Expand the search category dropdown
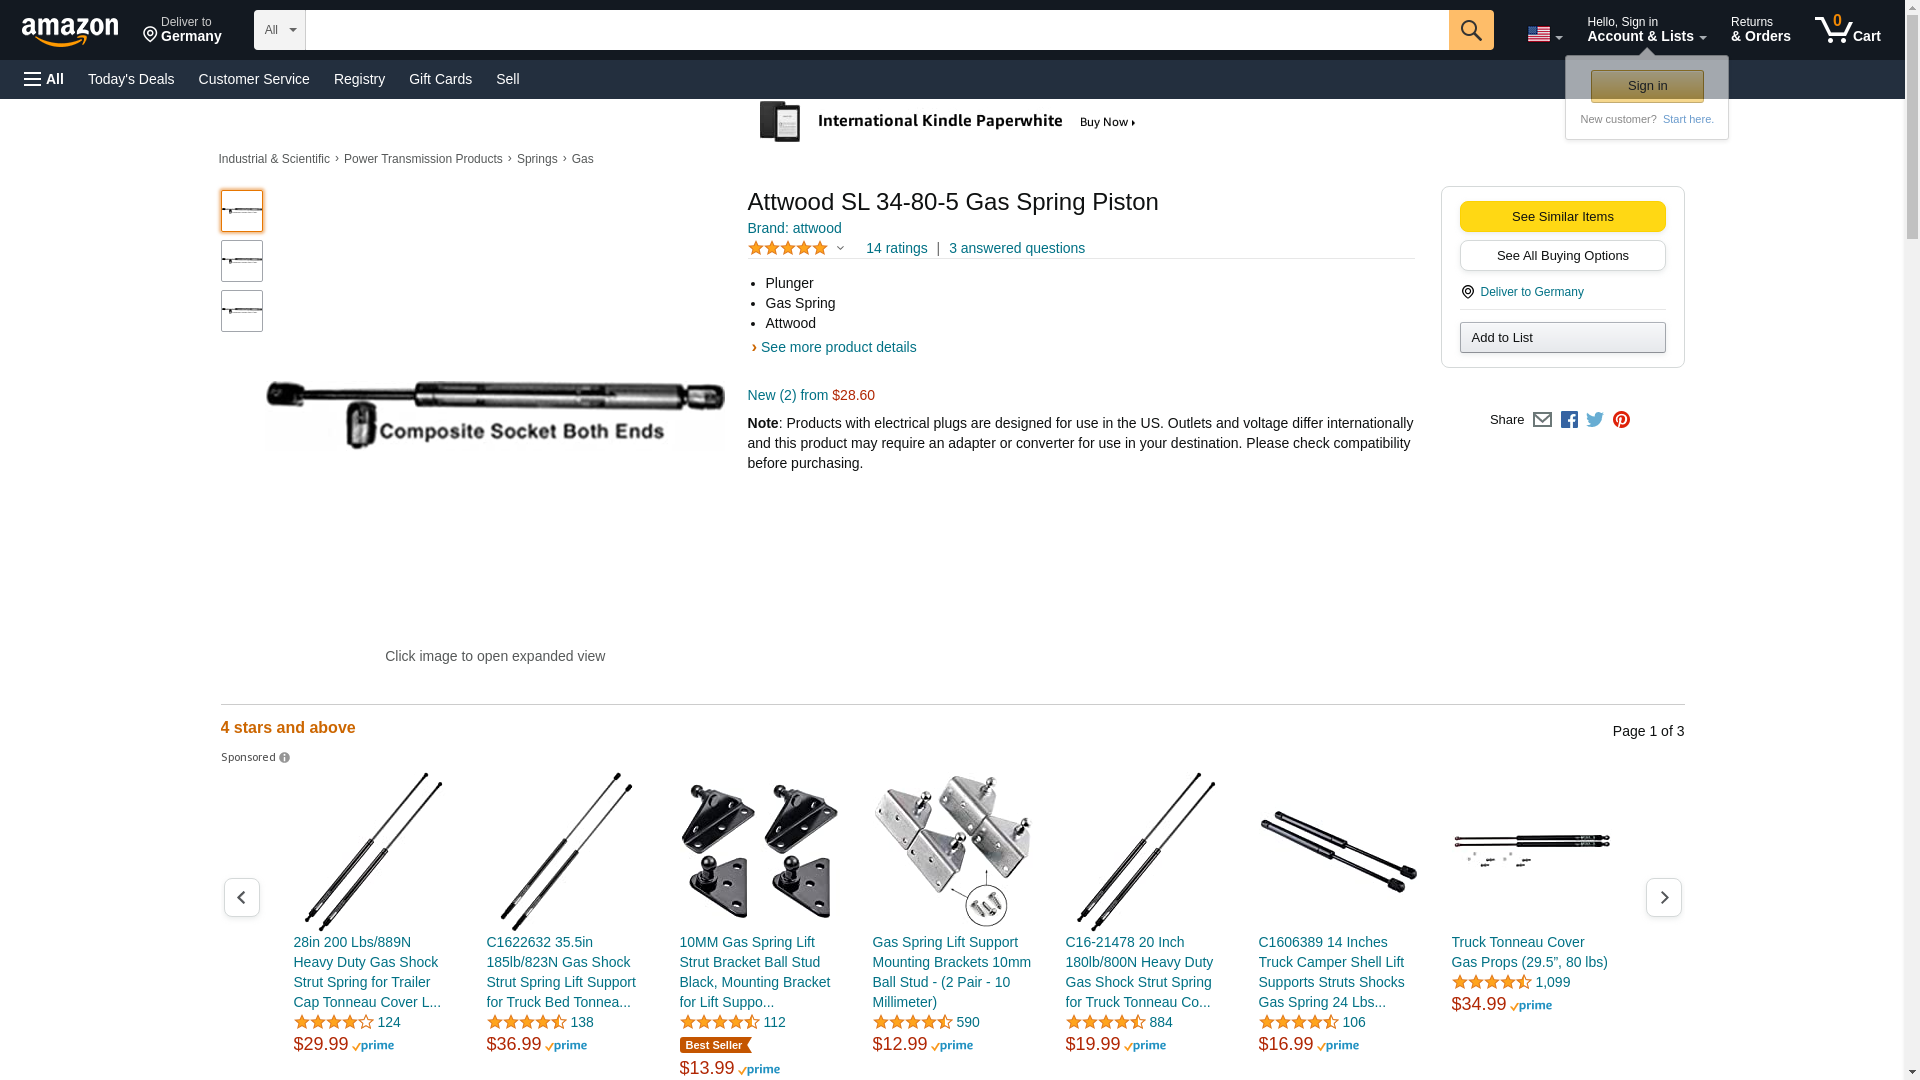The width and height of the screenshot is (1920, 1080). click(x=279, y=30)
